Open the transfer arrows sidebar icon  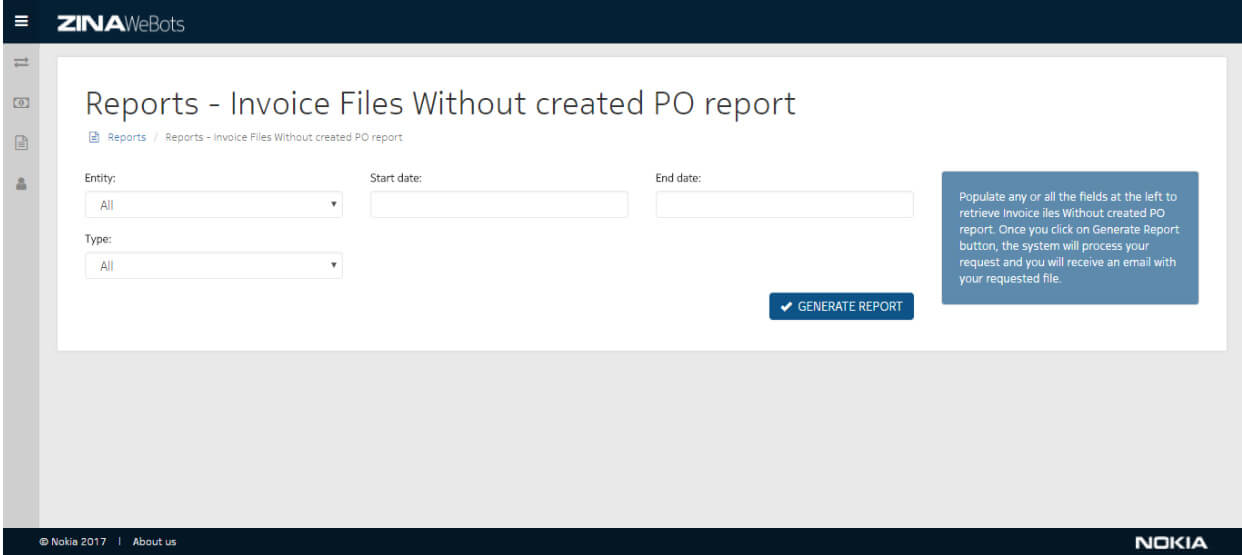point(21,63)
